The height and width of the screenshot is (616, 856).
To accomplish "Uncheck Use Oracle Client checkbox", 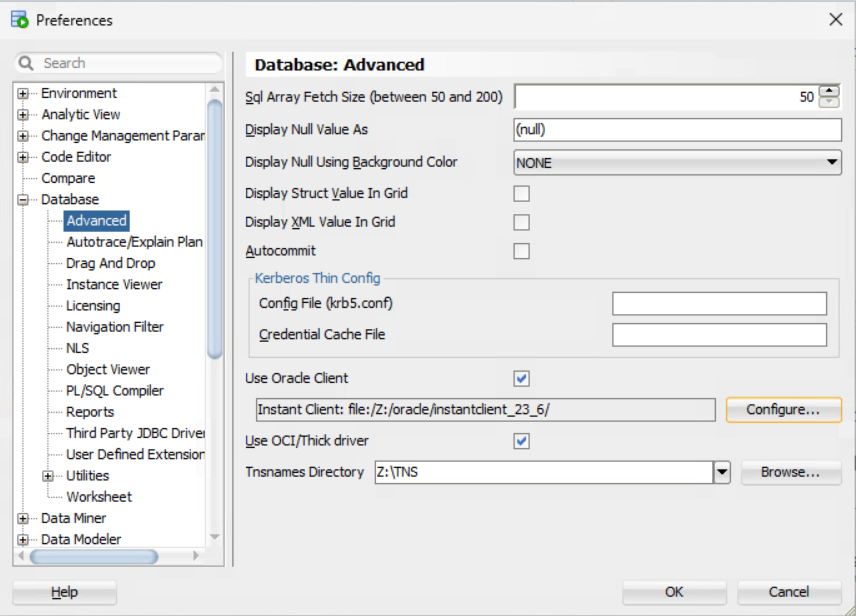I will (521, 379).
